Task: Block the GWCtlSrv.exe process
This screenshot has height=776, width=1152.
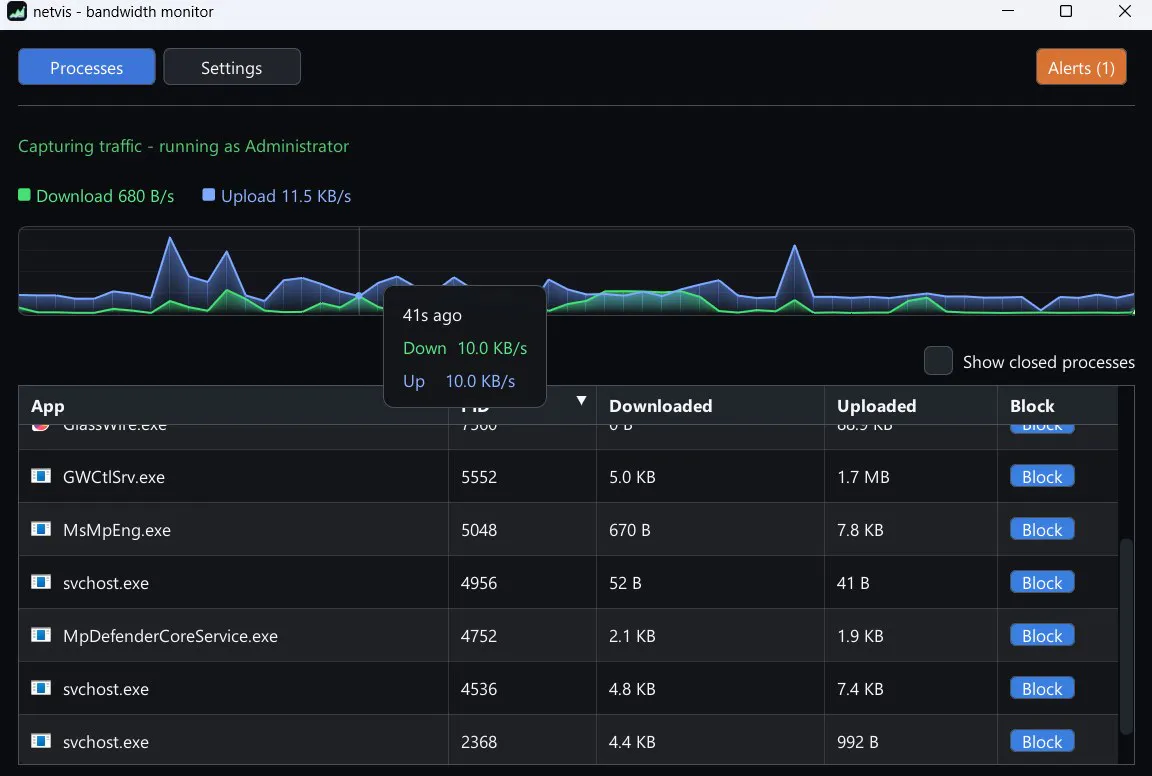Action: pyautogui.click(x=1042, y=476)
